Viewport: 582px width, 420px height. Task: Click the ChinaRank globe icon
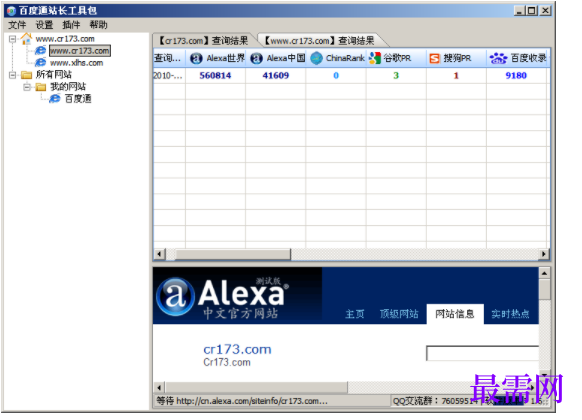(x=316, y=58)
